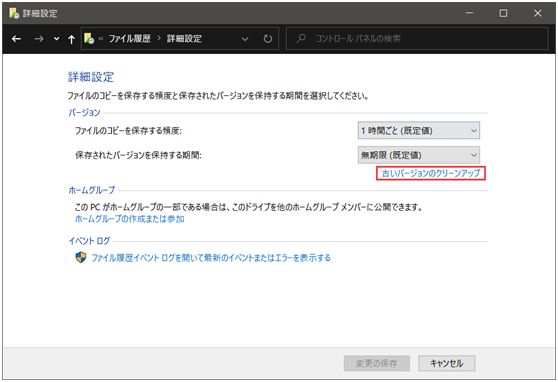Click the ファイルのコピーを保存する頻度 label

(128, 131)
